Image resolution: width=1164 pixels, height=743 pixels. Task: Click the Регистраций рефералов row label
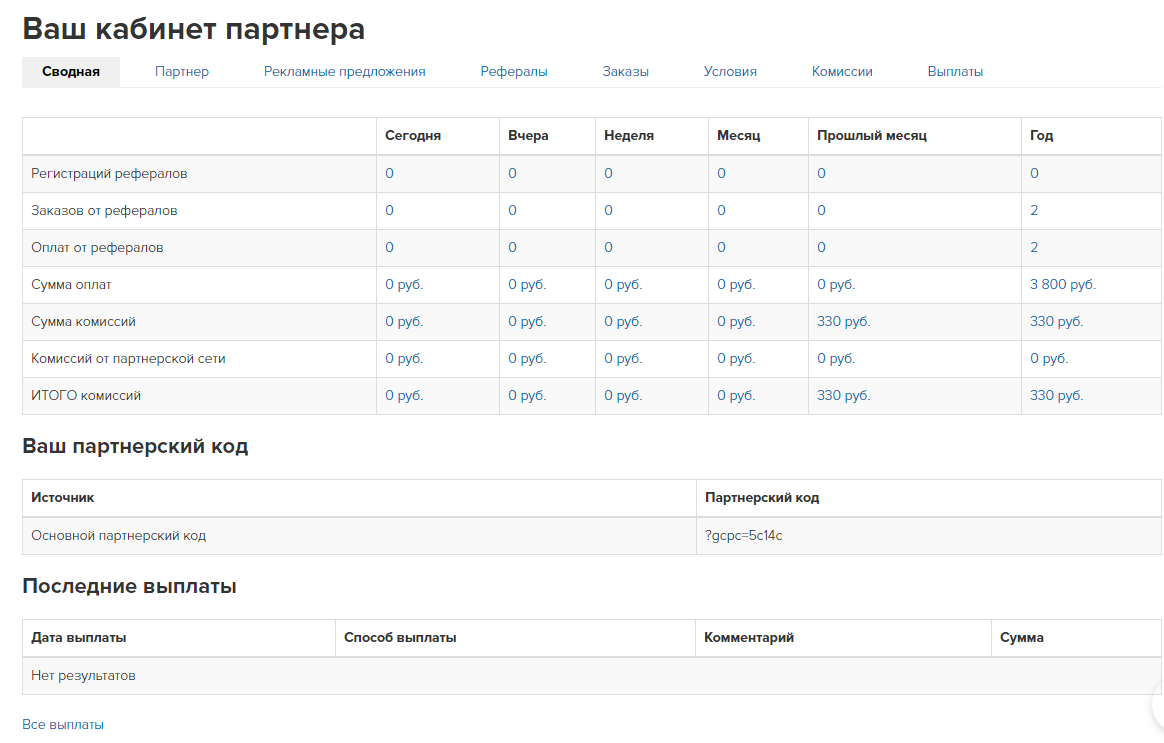coord(109,173)
